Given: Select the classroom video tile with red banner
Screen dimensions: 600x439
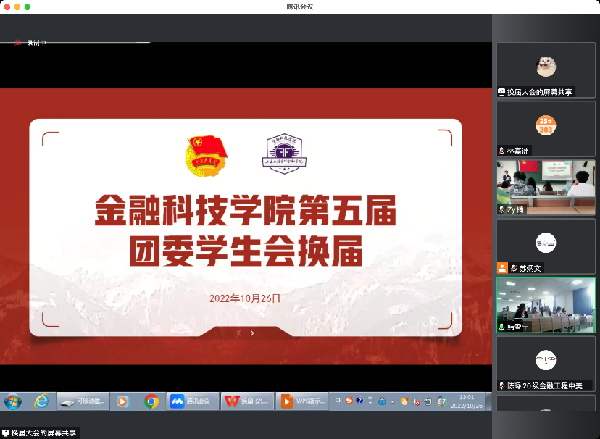Looking at the screenshot, I should click(x=545, y=187).
